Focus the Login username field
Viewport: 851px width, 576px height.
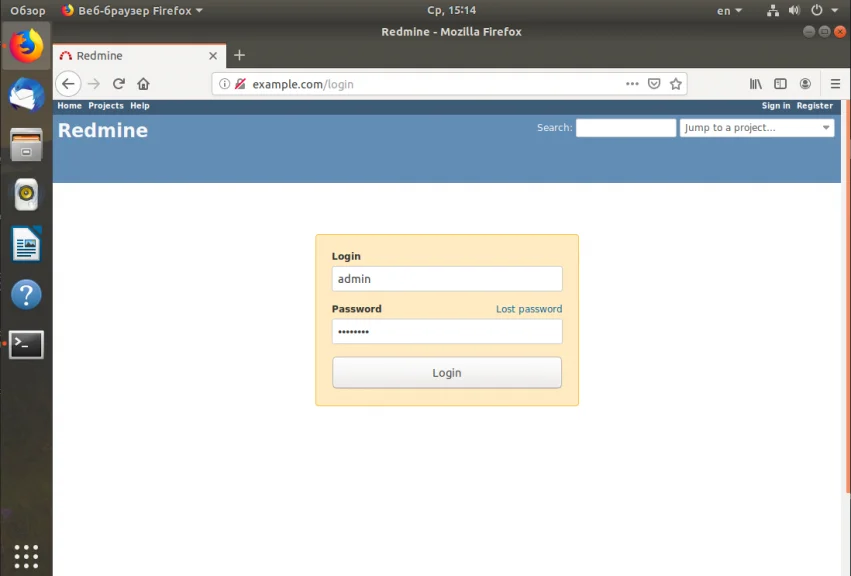tap(447, 278)
